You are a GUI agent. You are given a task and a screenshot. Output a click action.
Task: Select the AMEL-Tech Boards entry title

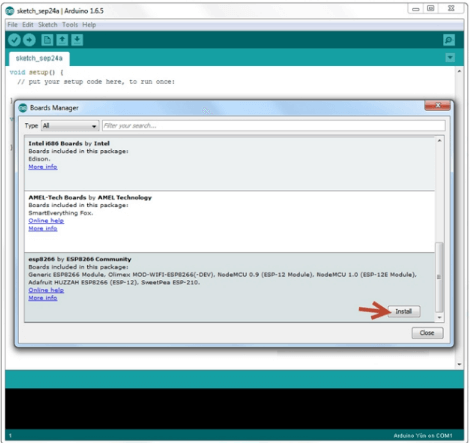coord(90,197)
